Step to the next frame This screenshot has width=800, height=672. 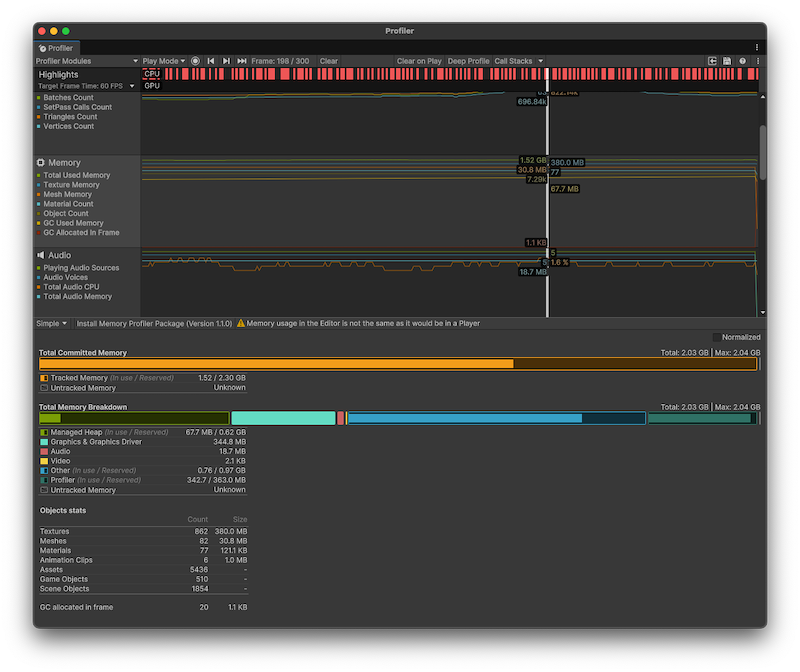point(228,61)
